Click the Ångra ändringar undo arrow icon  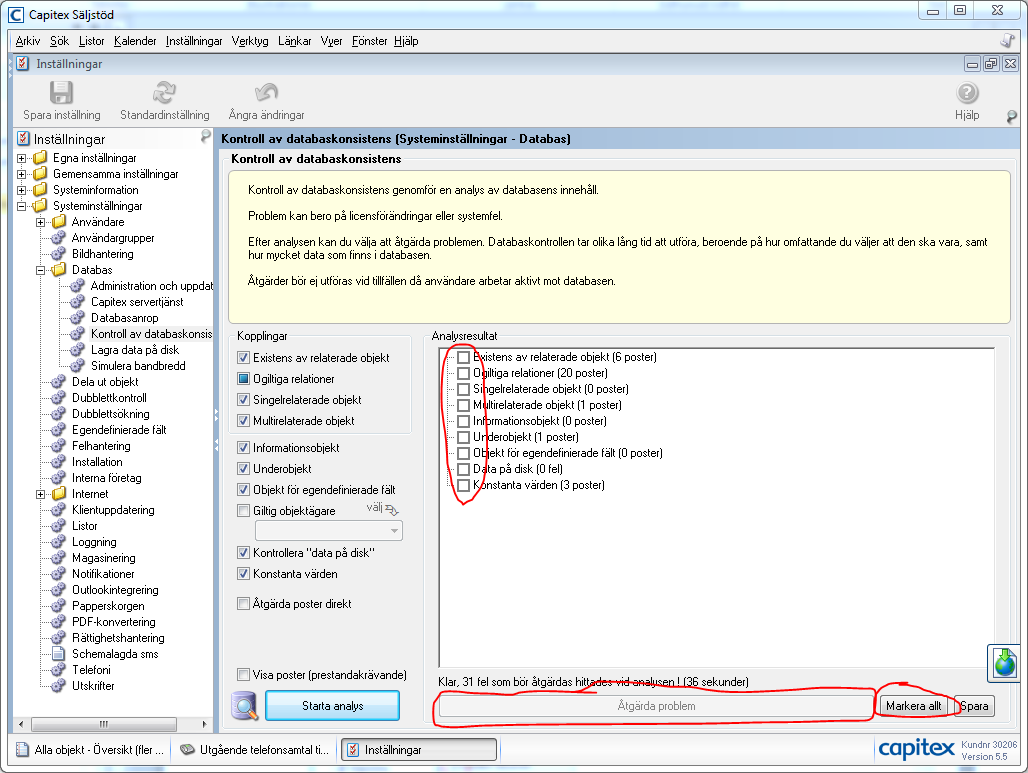(x=266, y=92)
